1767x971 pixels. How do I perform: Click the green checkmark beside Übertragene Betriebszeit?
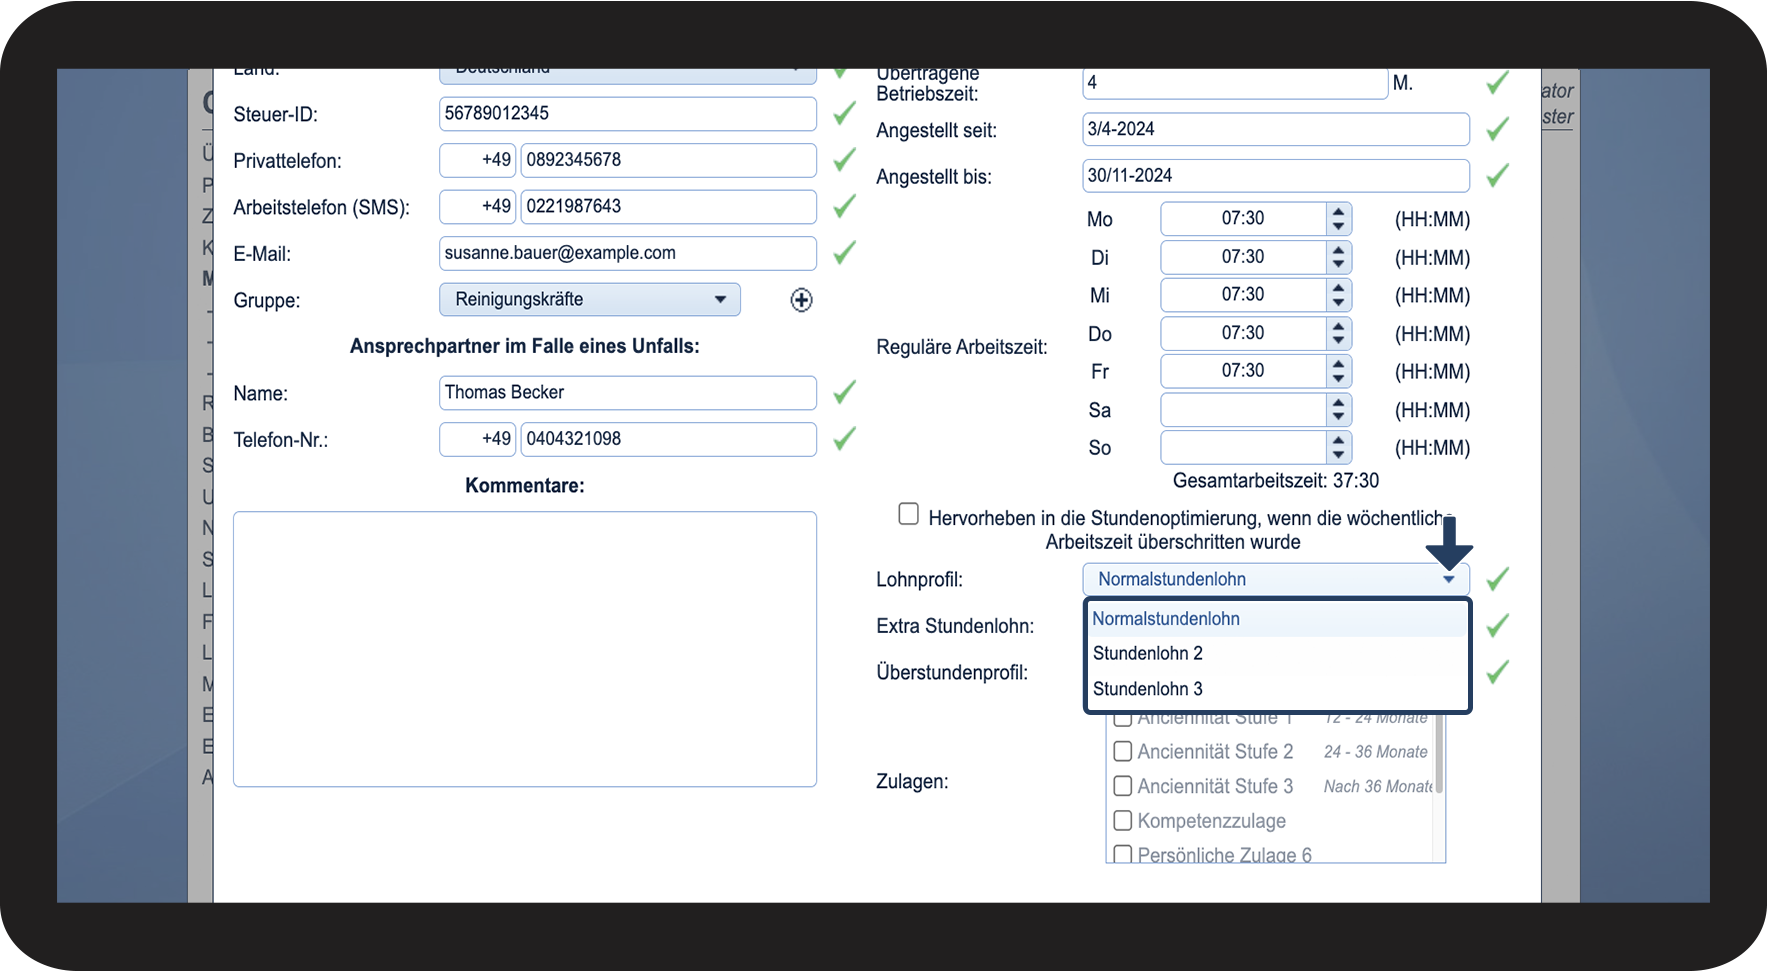point(1497,83)
